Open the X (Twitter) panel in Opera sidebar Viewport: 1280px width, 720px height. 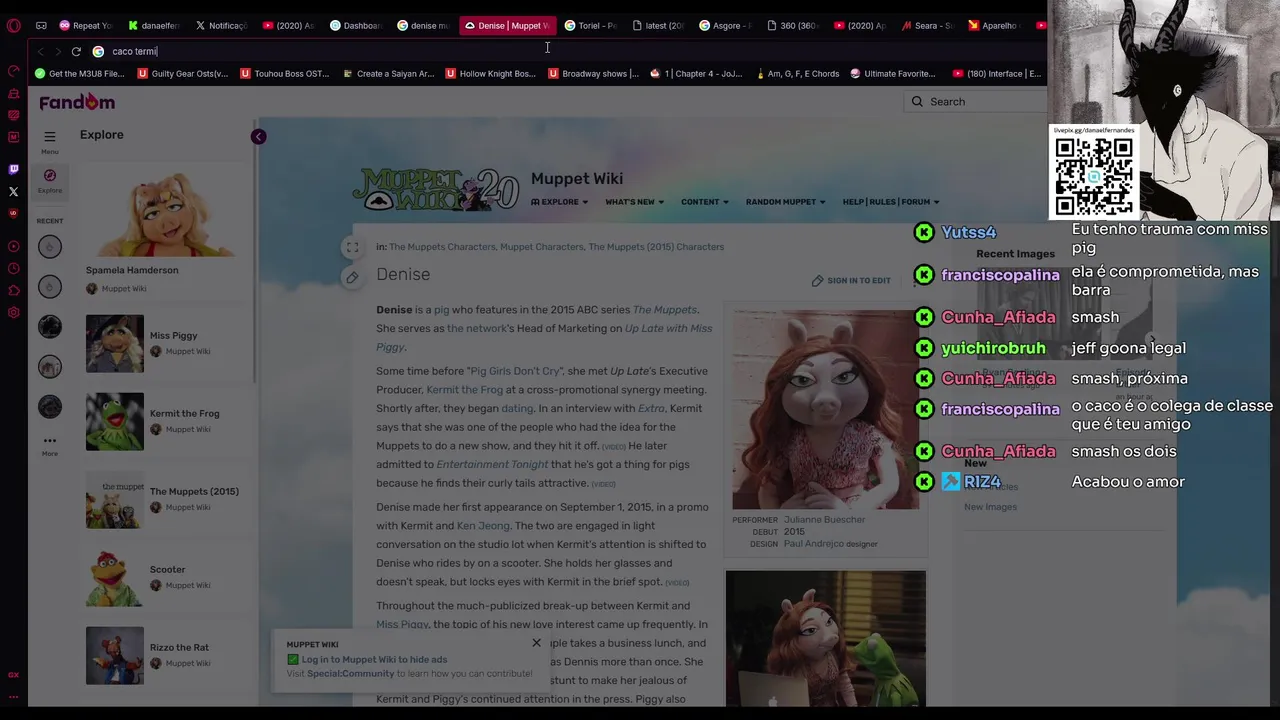point(13,191)
